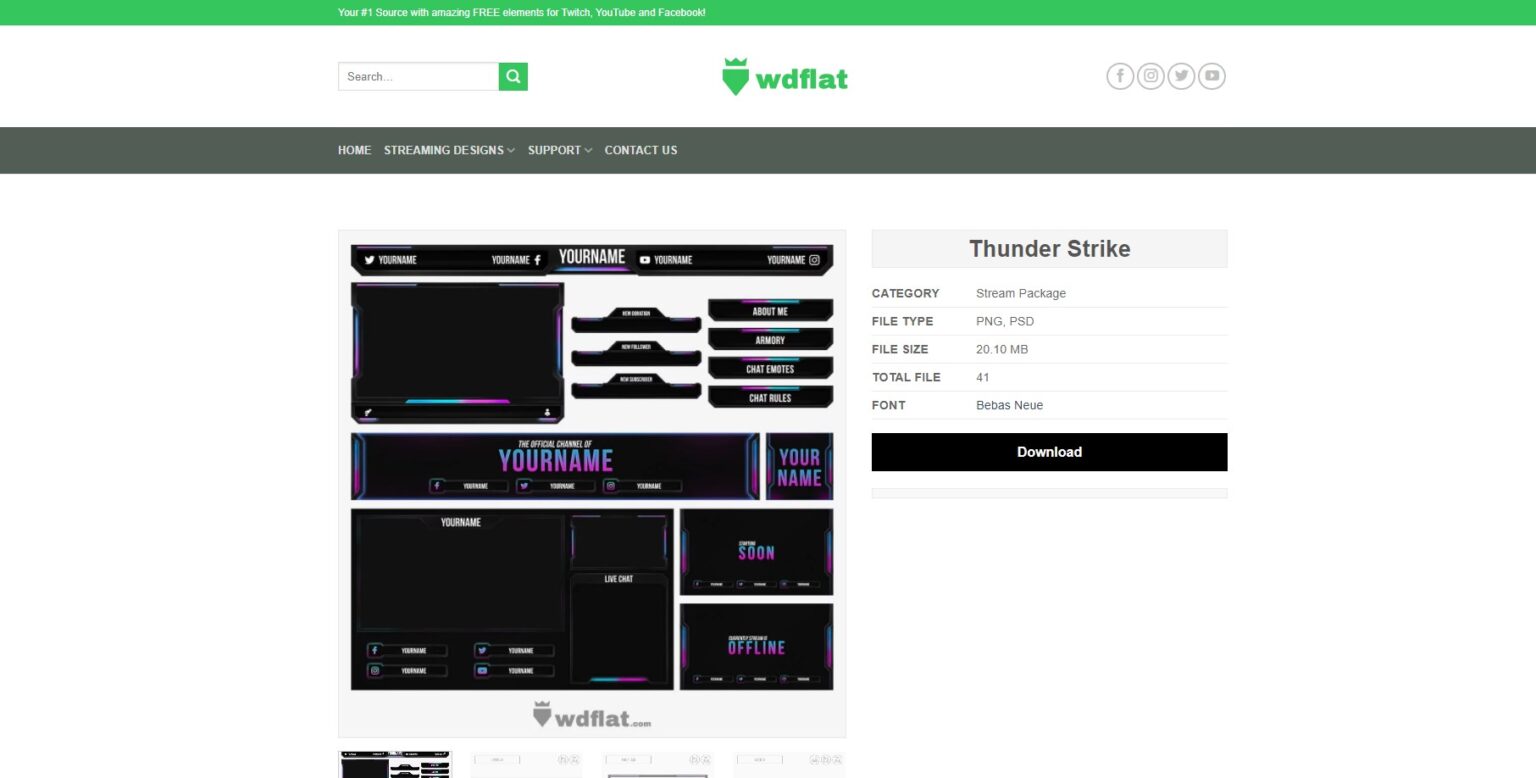1536x778 pixels.
Task: Click the Bebas Neue font value
Action: pyautogui.click(x=1009, y=406)
